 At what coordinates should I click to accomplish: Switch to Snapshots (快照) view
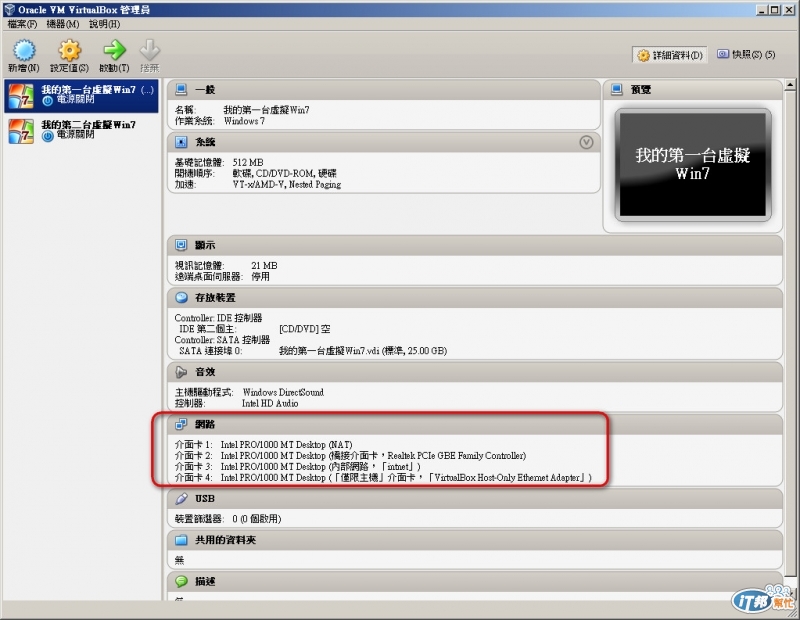pyautogui.click(x=746, y=54)
